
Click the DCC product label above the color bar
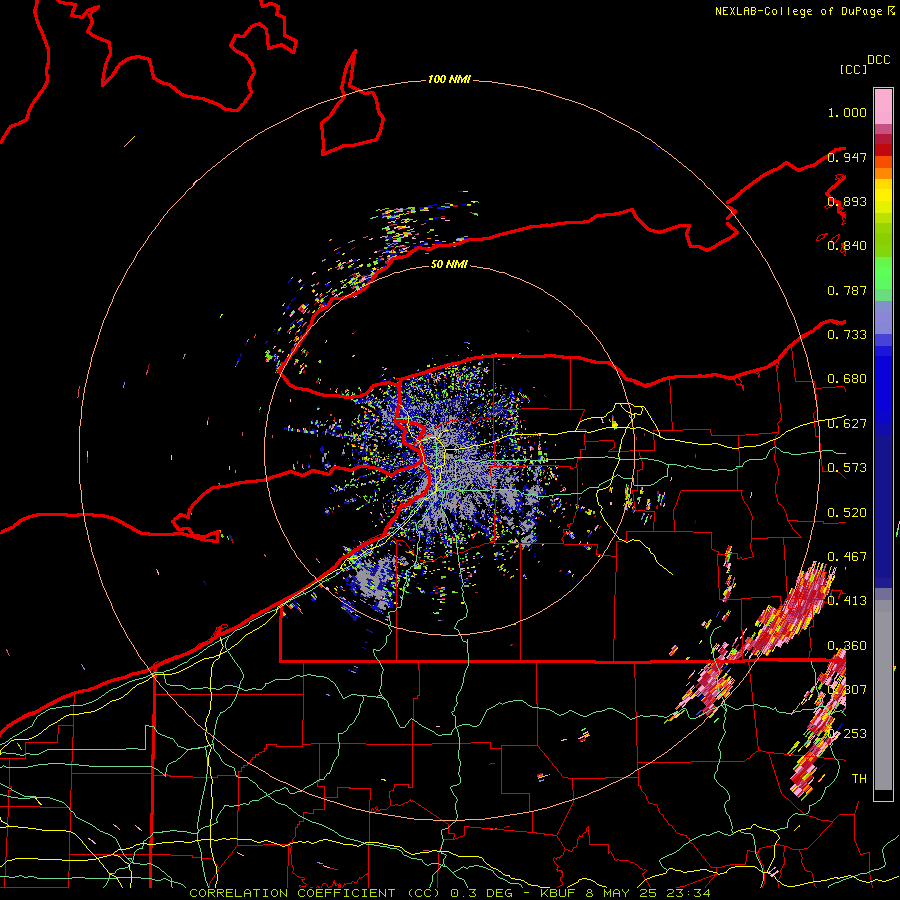coord(879,60)
